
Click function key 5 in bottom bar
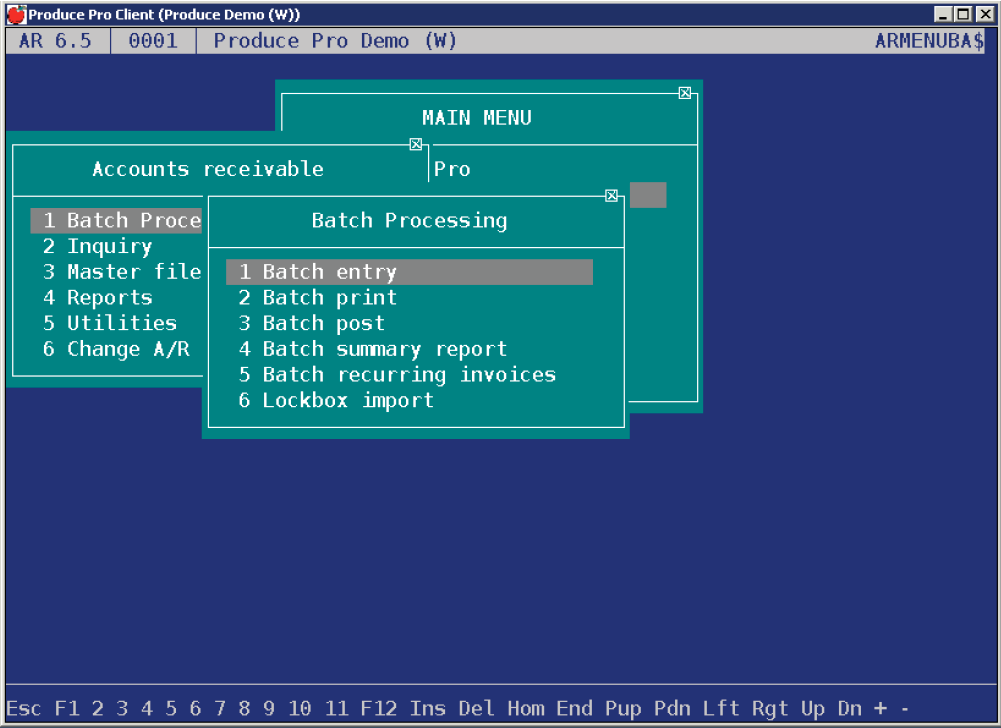tap(171, 708)
